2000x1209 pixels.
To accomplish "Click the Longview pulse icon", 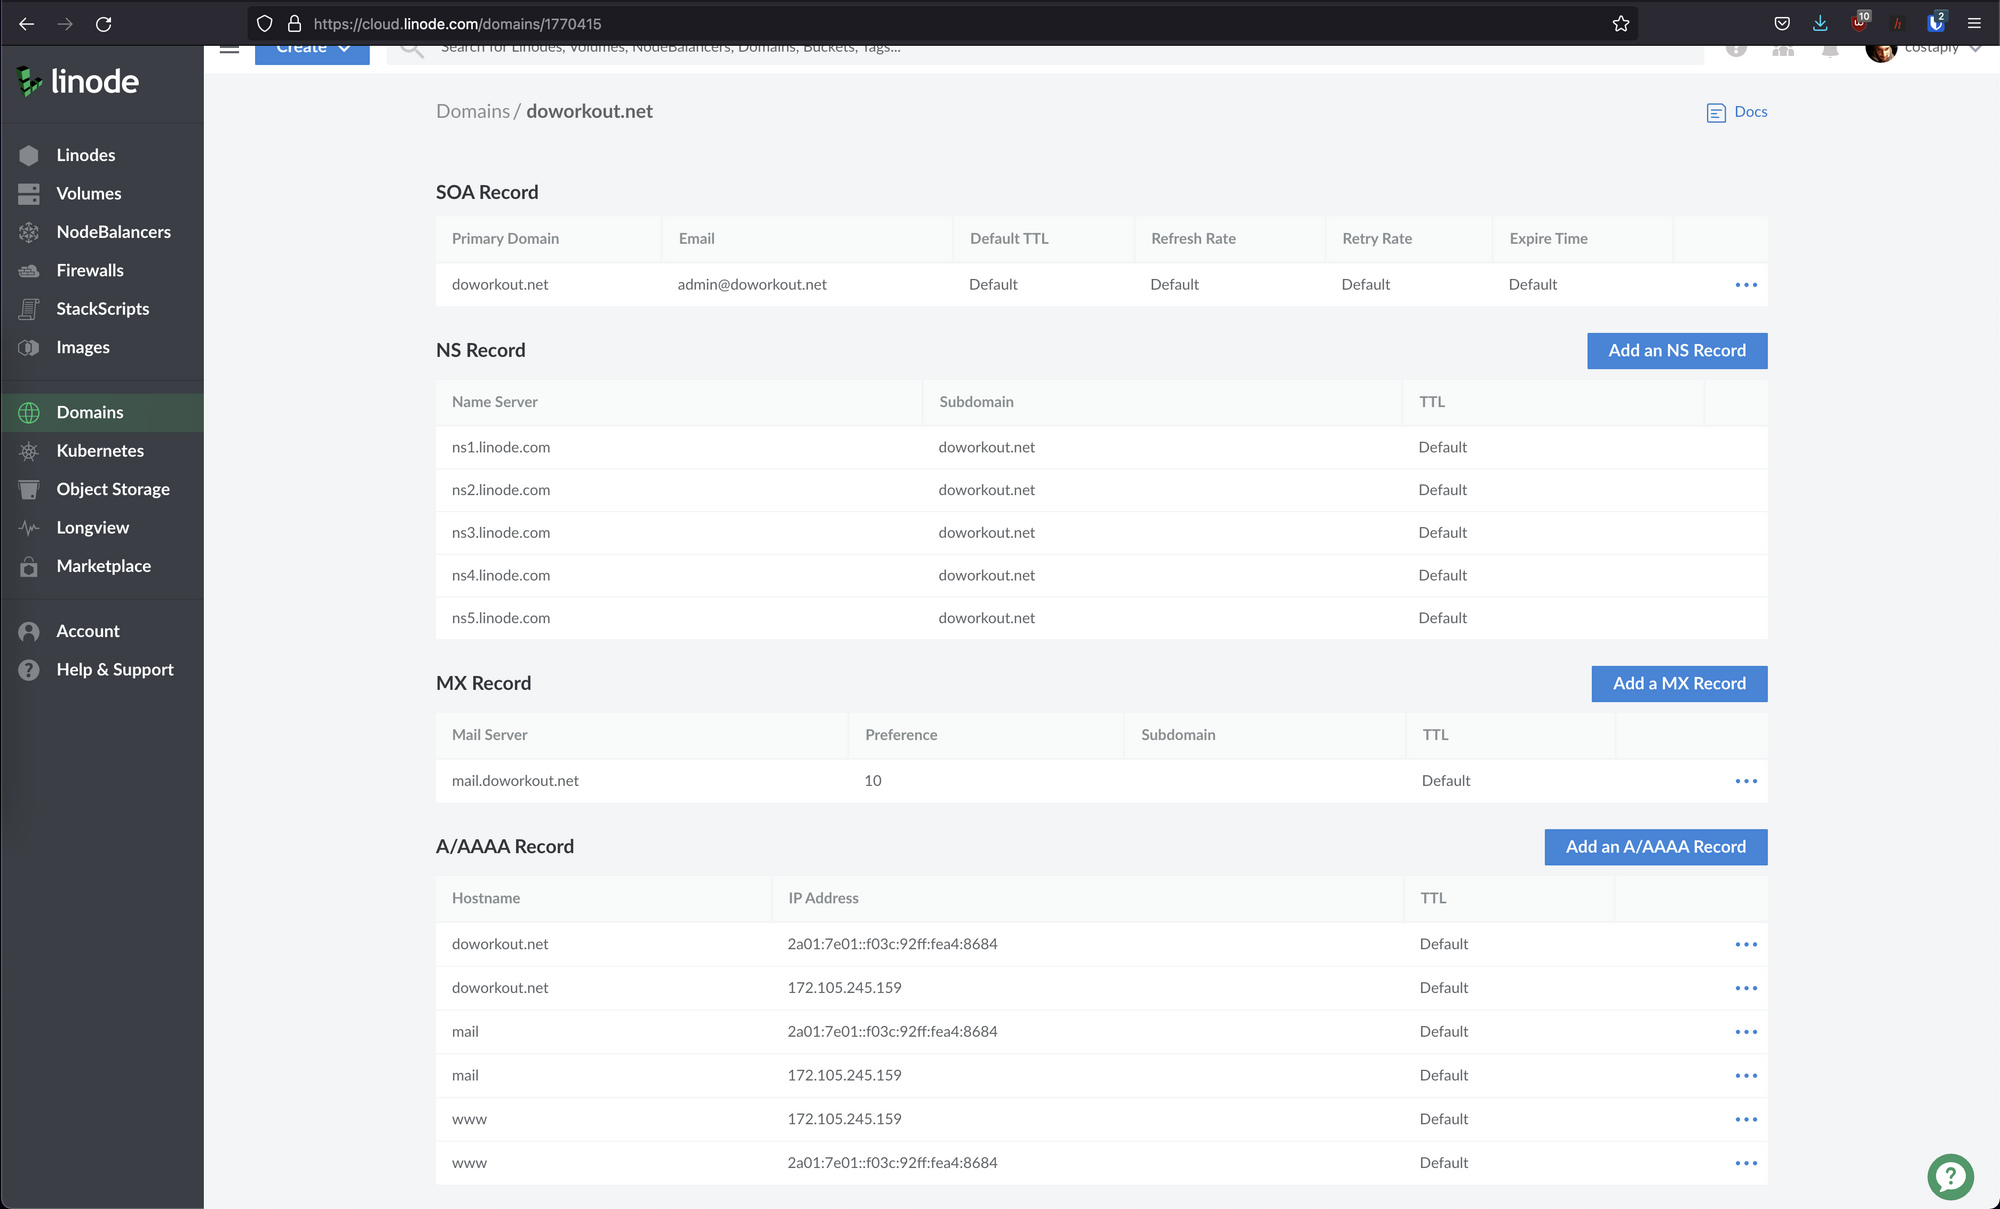I will 29,528.
